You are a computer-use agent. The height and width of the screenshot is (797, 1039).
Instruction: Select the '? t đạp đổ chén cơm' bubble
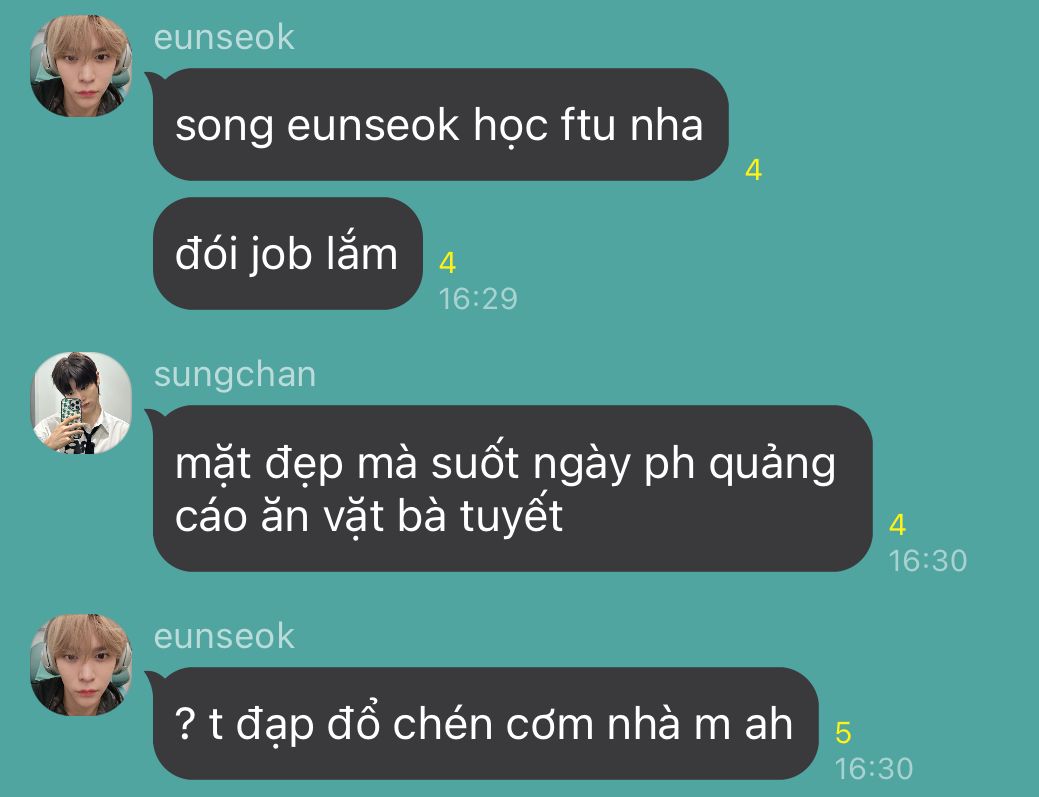(486, 723)
